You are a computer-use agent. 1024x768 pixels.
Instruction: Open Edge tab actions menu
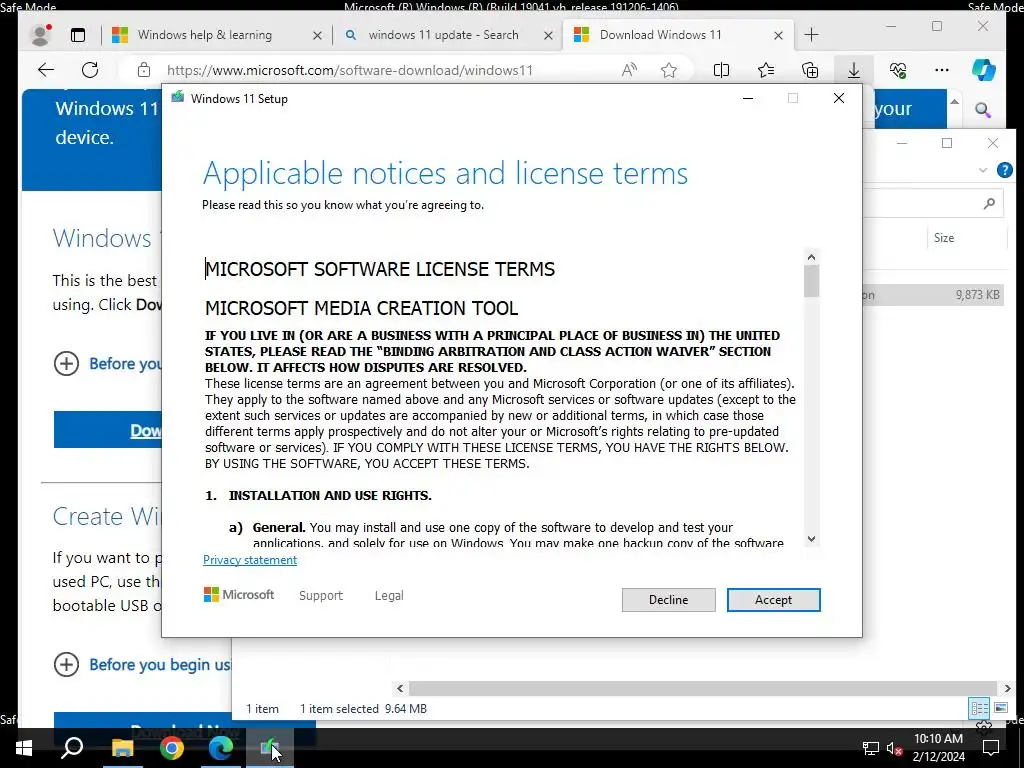pyautogui.click(x=78, y=35)
